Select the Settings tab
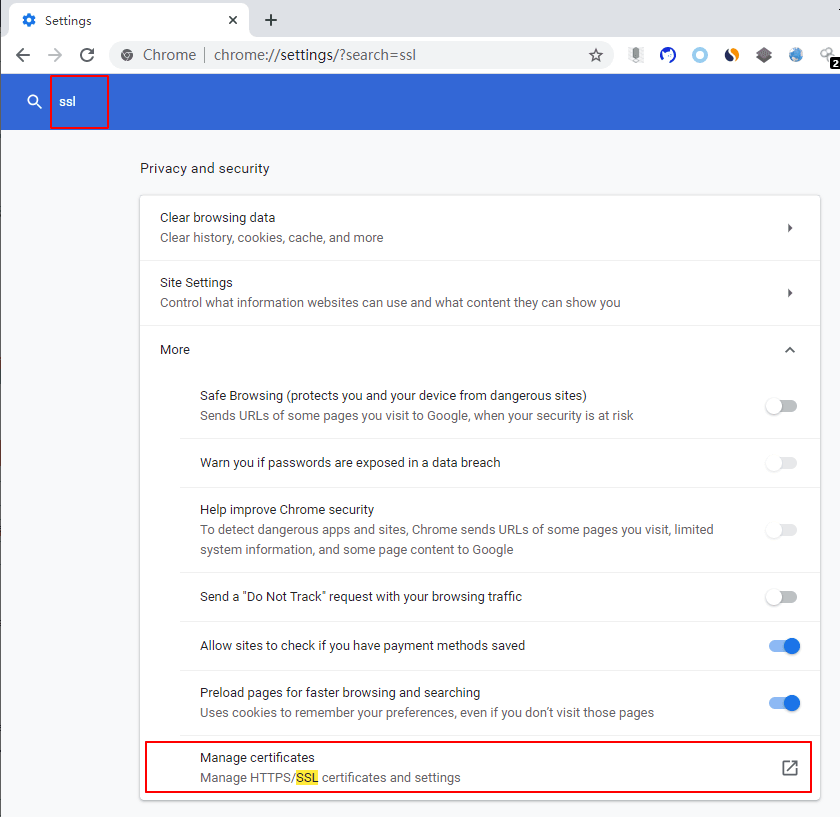Image resolution: width=840 pixels, height=817 pixels. click(129, 20)
